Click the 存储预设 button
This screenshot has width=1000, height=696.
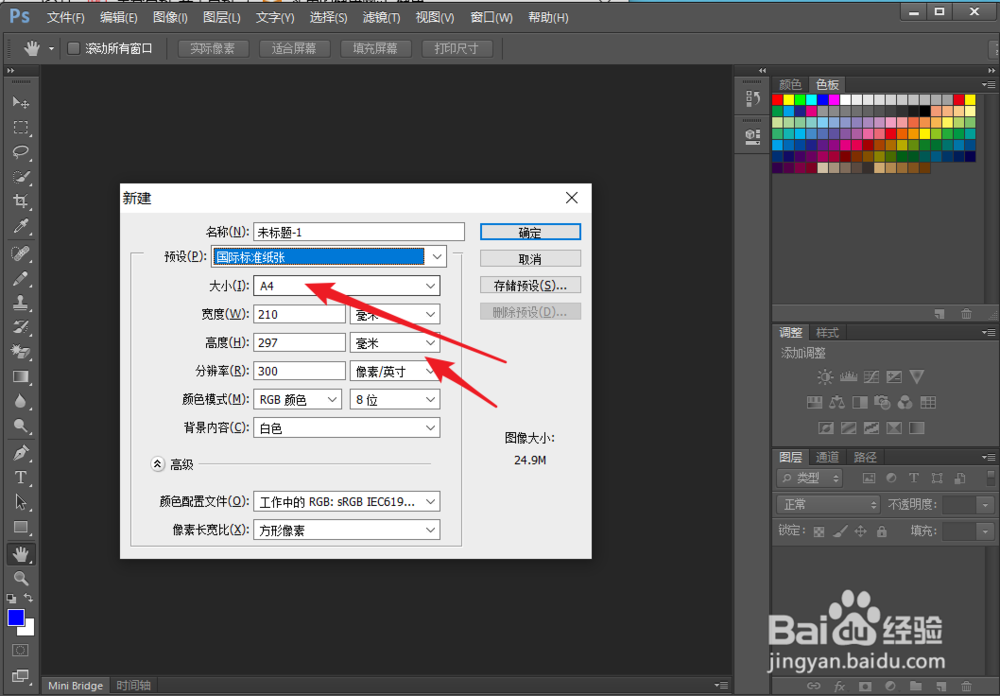click(x=530, y=284)
